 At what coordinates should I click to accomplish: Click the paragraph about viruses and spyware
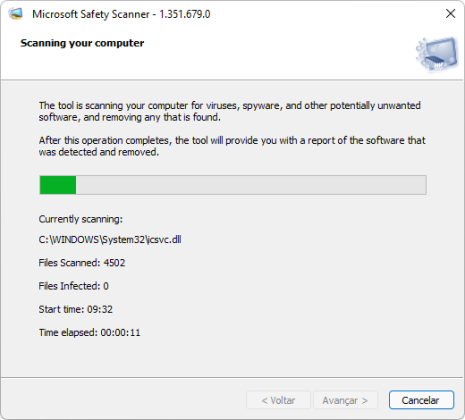coord(230,111)
